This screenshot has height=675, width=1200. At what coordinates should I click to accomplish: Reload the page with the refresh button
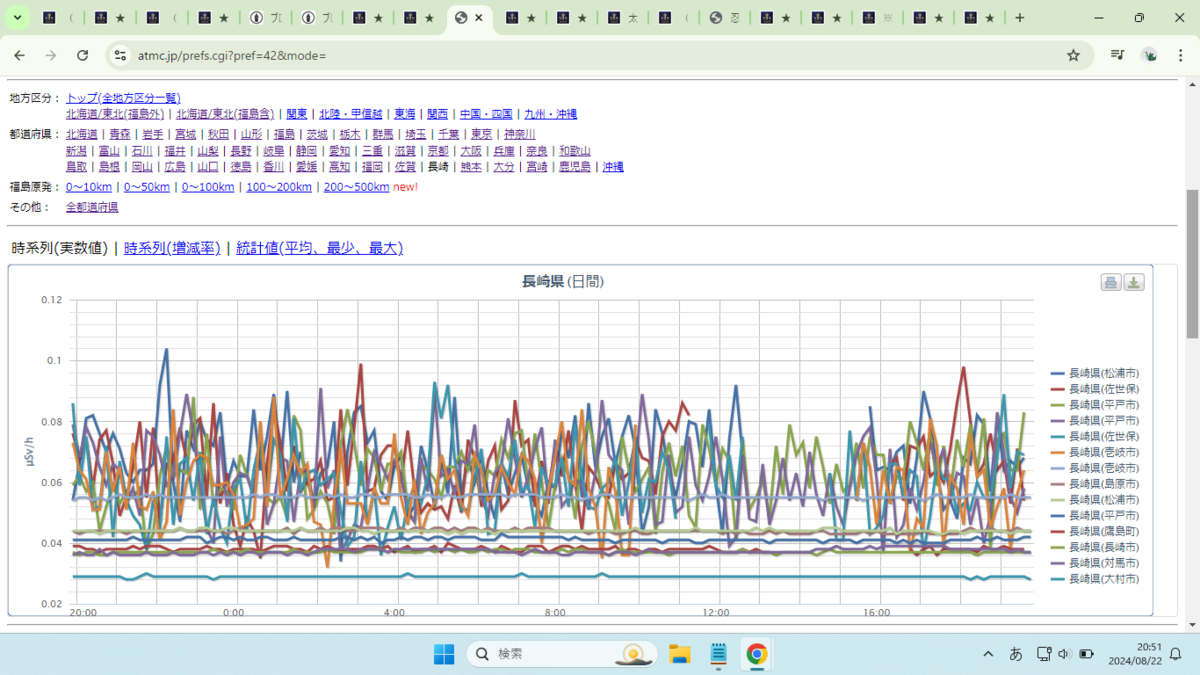click(x=83, y=55)
